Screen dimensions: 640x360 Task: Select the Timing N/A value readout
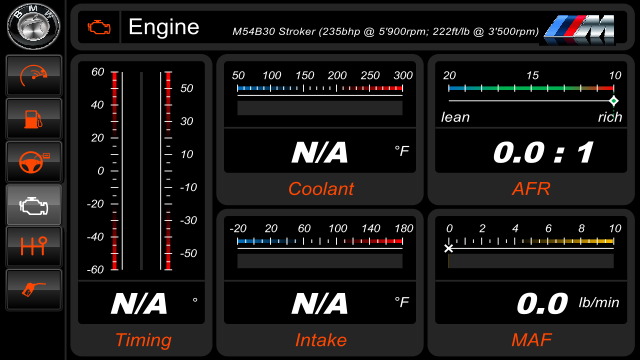(139, 303)
